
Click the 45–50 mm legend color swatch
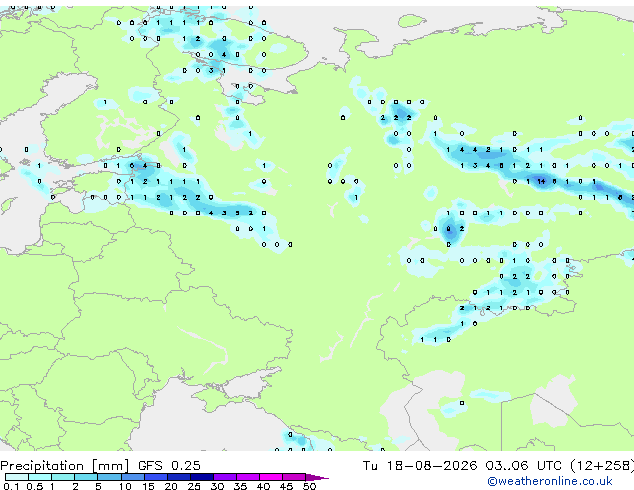pyautogui.click(x=294, y=477)
